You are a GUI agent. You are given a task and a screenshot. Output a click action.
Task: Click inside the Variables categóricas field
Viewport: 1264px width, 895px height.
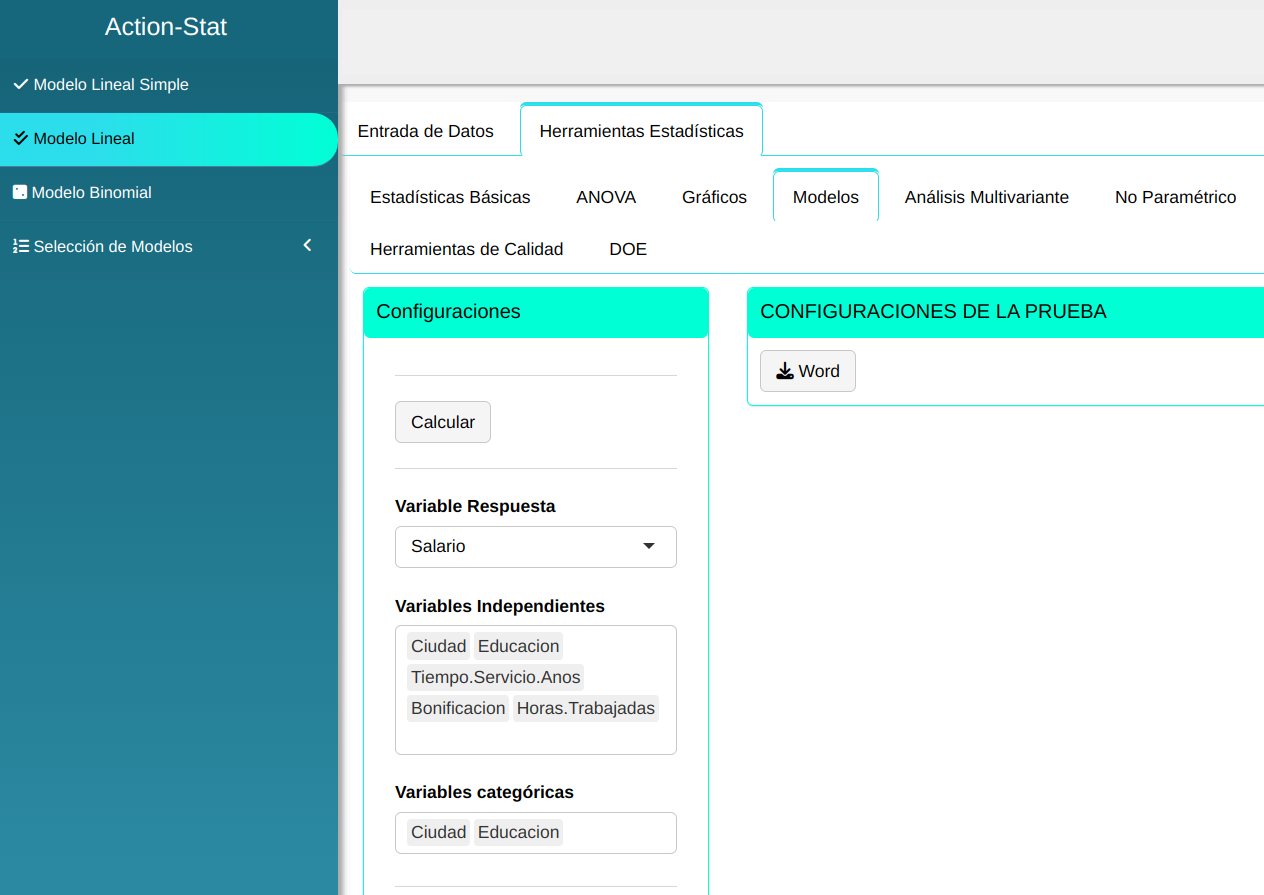(615, 832)
